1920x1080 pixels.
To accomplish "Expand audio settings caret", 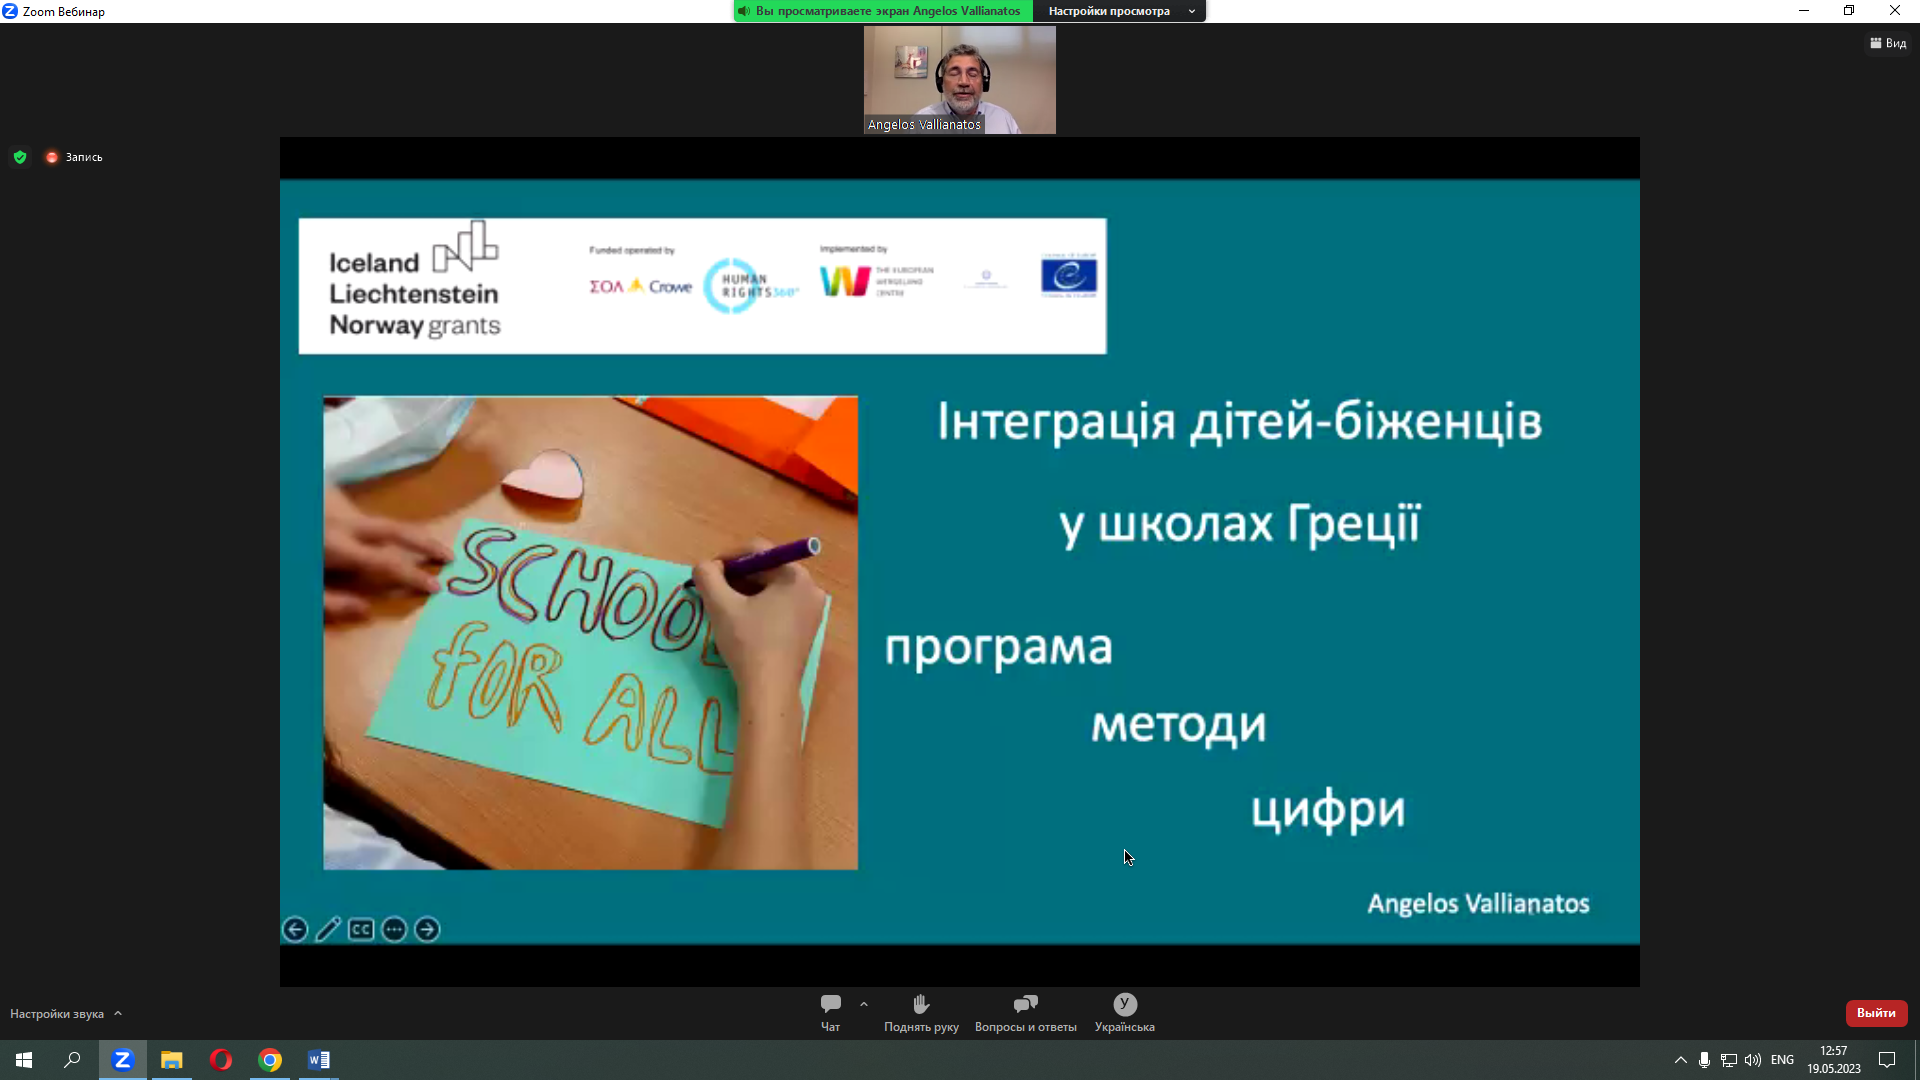I will [118, 1013].
